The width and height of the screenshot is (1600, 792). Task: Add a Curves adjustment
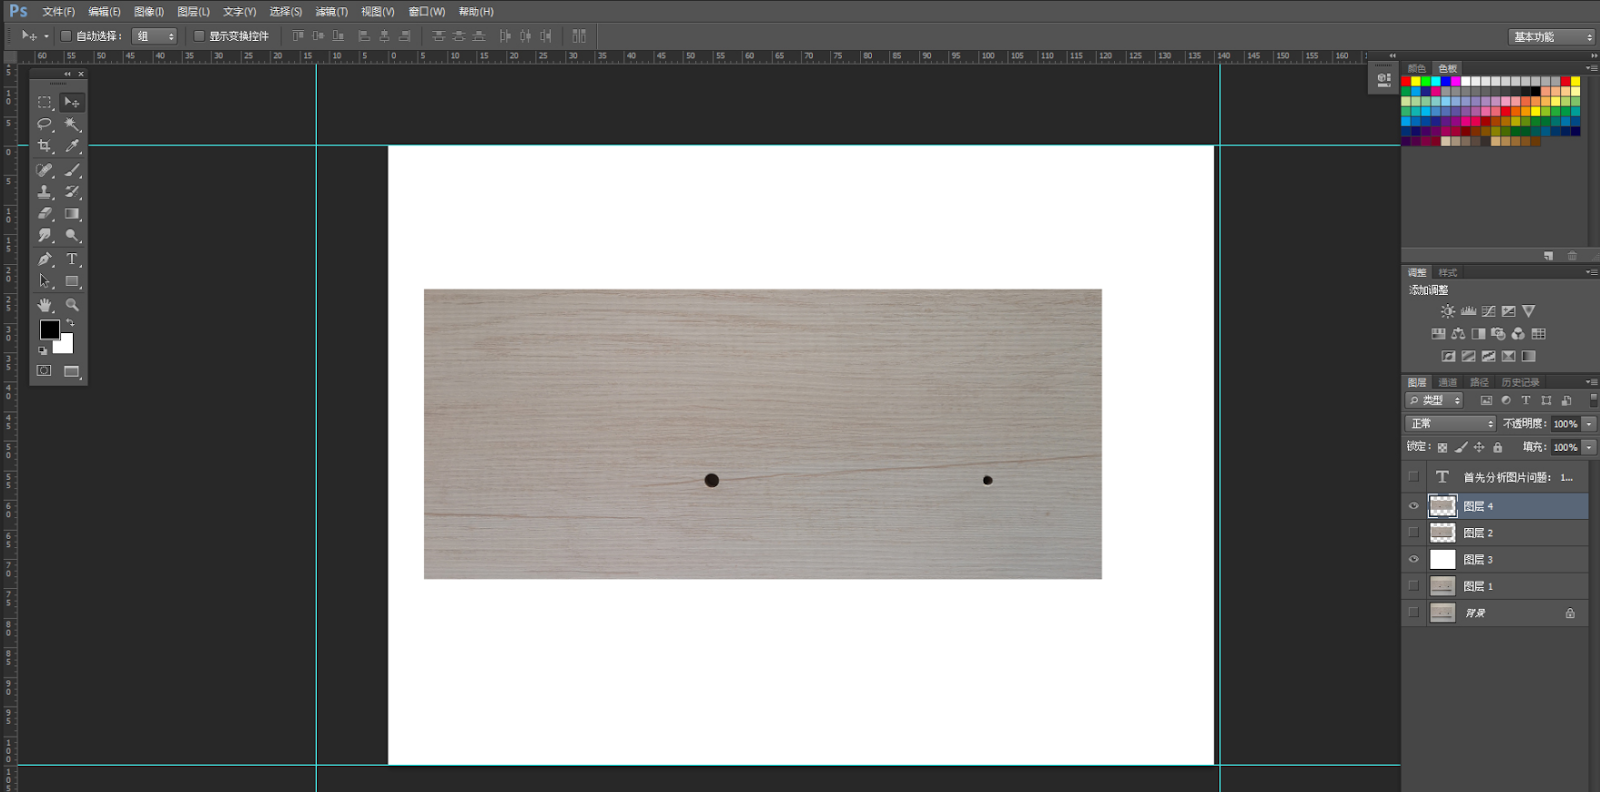1489,311
